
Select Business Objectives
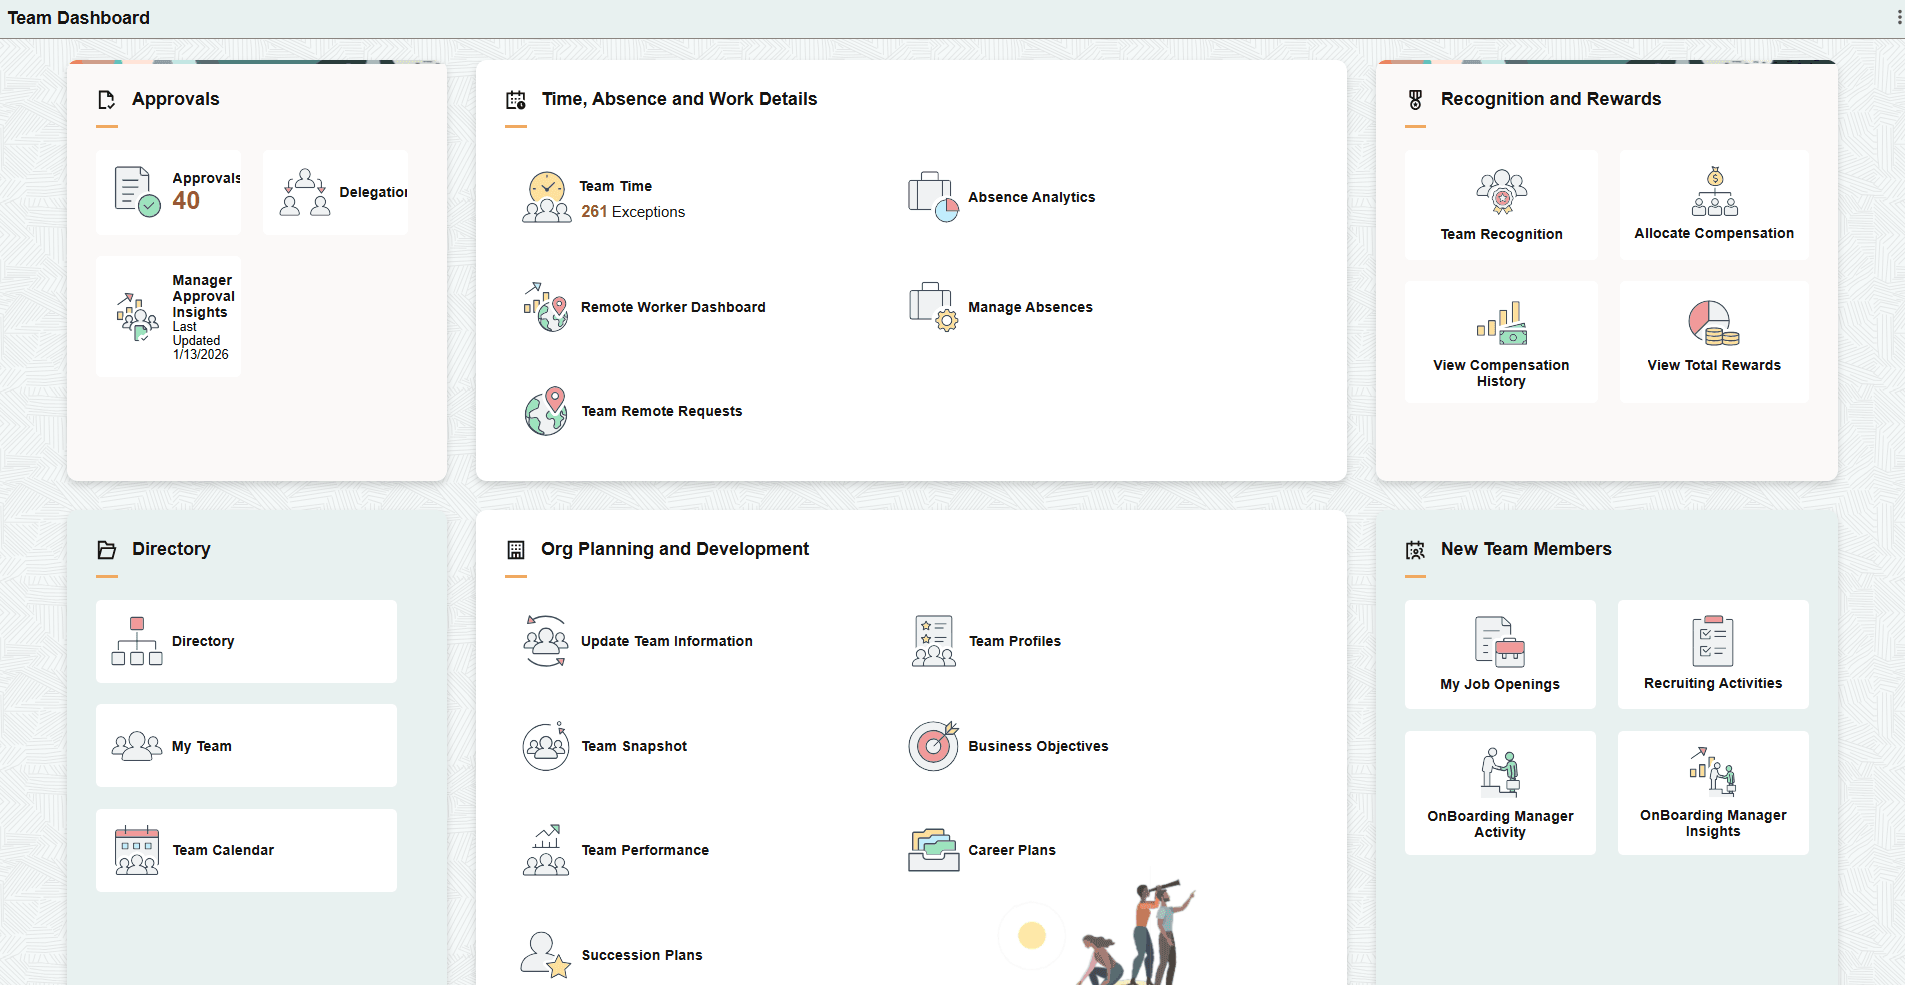pos(1038,746)
